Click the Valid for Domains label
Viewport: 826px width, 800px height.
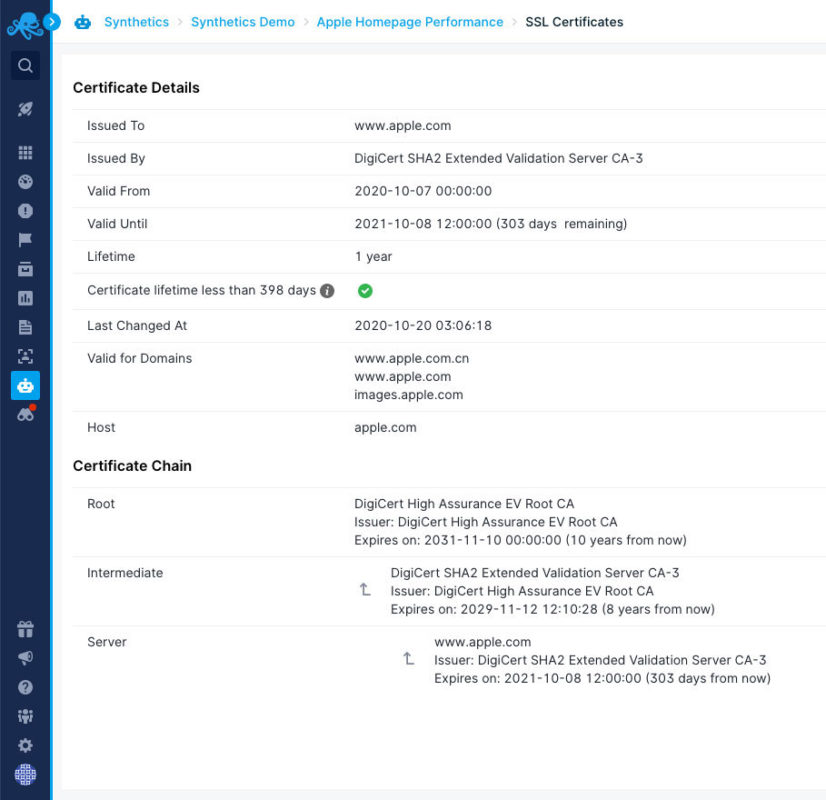click(140, 359)
